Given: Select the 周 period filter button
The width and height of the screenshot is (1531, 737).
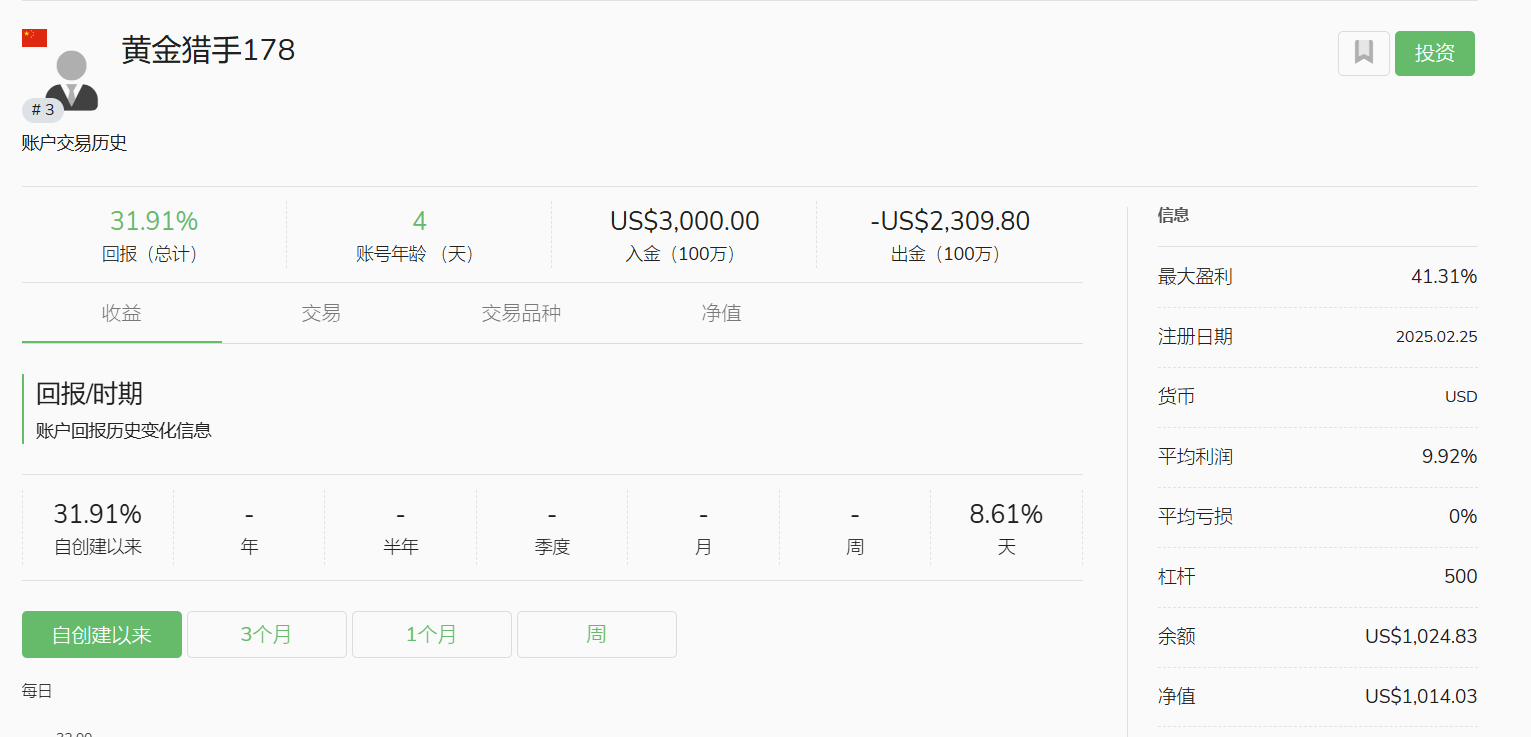Looking at the screenshot, I should [x=597, y=635].
